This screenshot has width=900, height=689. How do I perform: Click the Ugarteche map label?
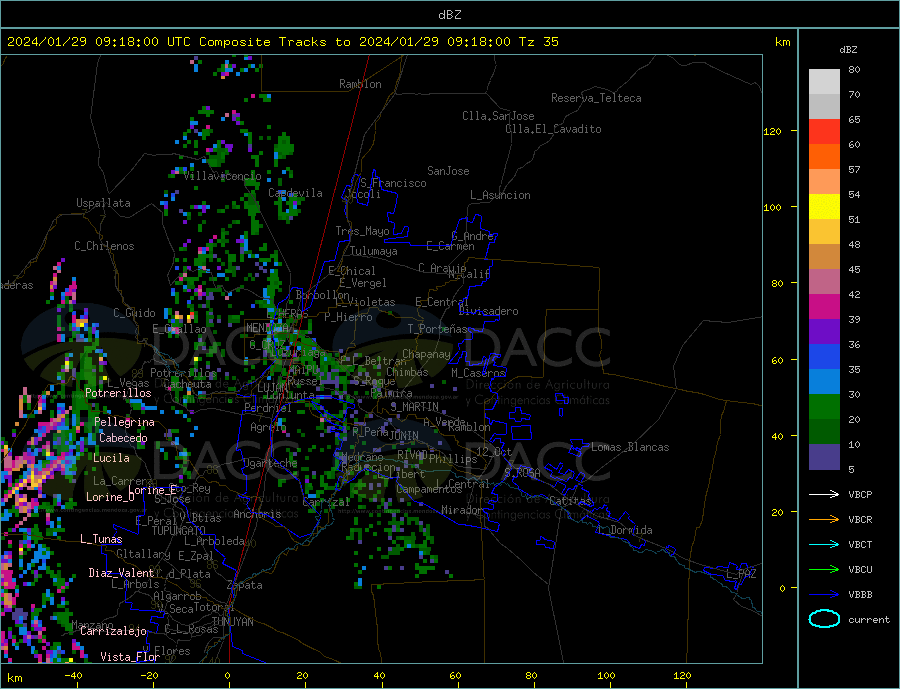coord(270,463)
